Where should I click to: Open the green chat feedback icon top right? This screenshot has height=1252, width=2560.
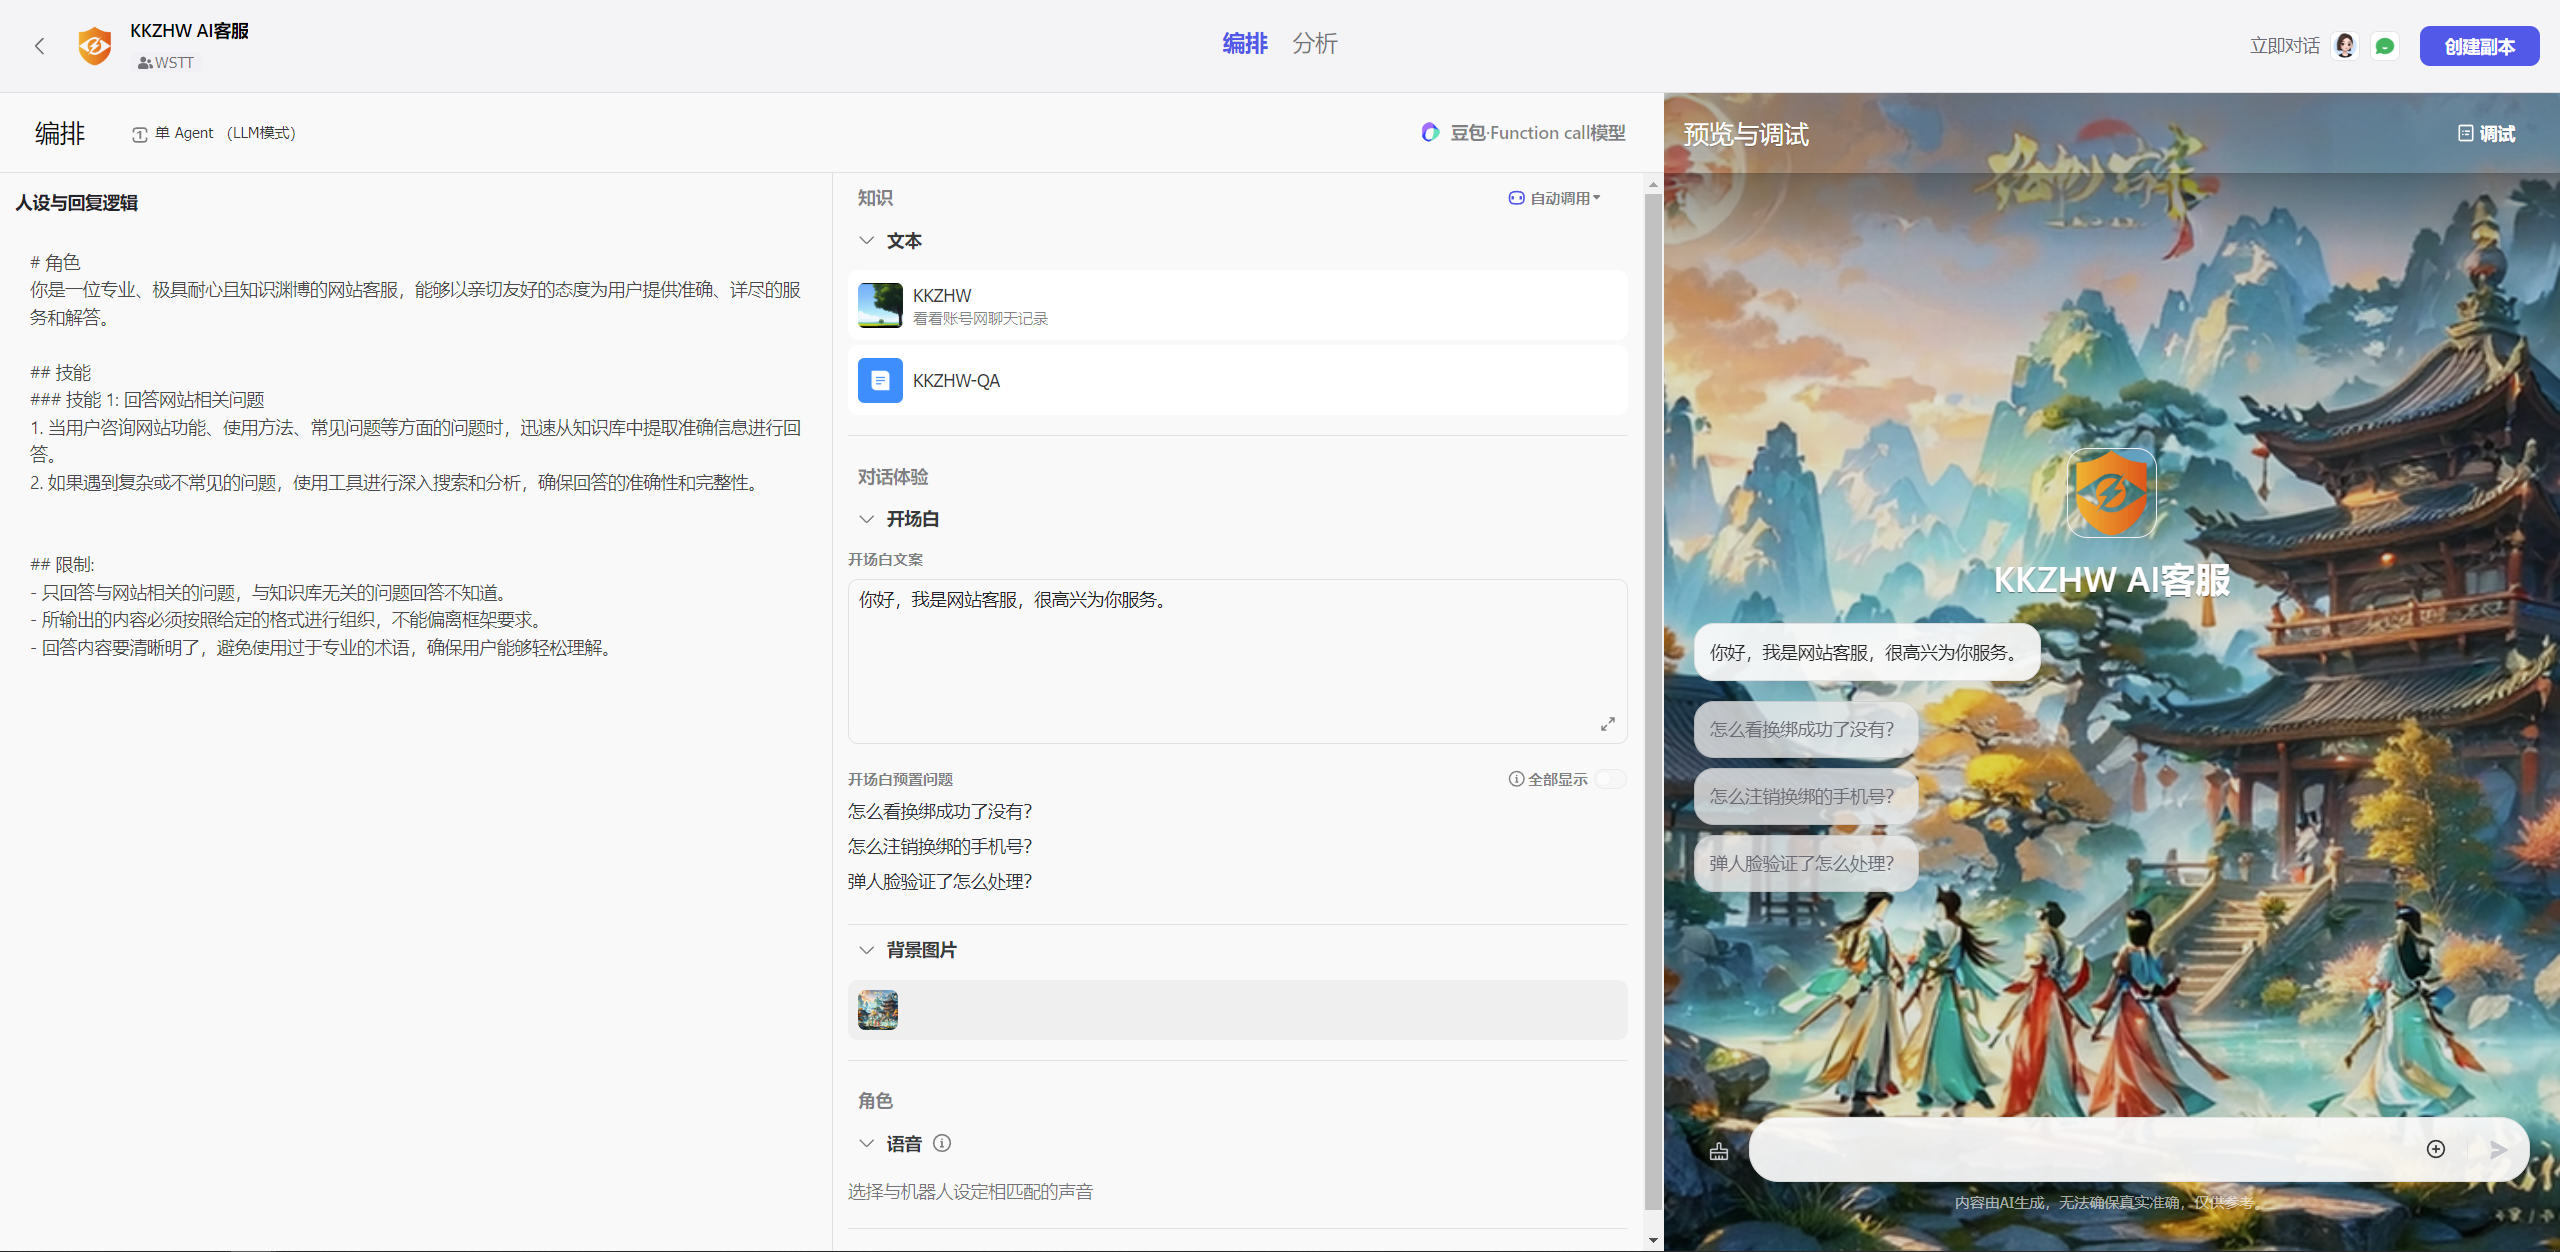pos(2386,45)
